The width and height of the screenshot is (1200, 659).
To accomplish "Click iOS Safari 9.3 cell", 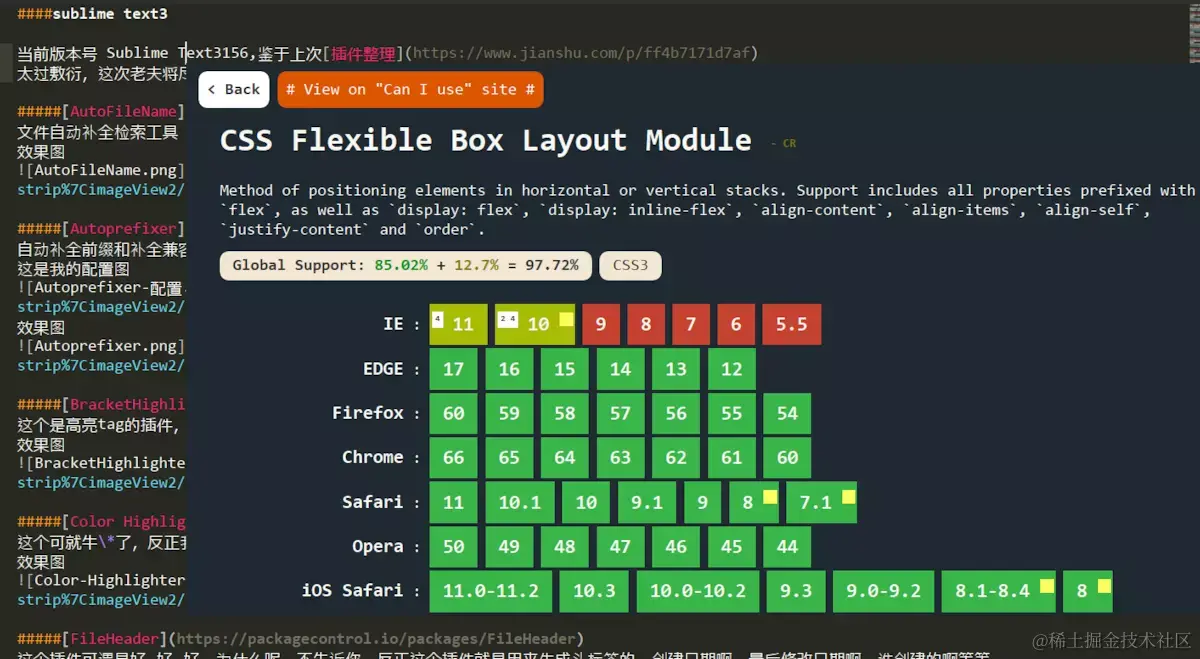I will pos(796,591).
